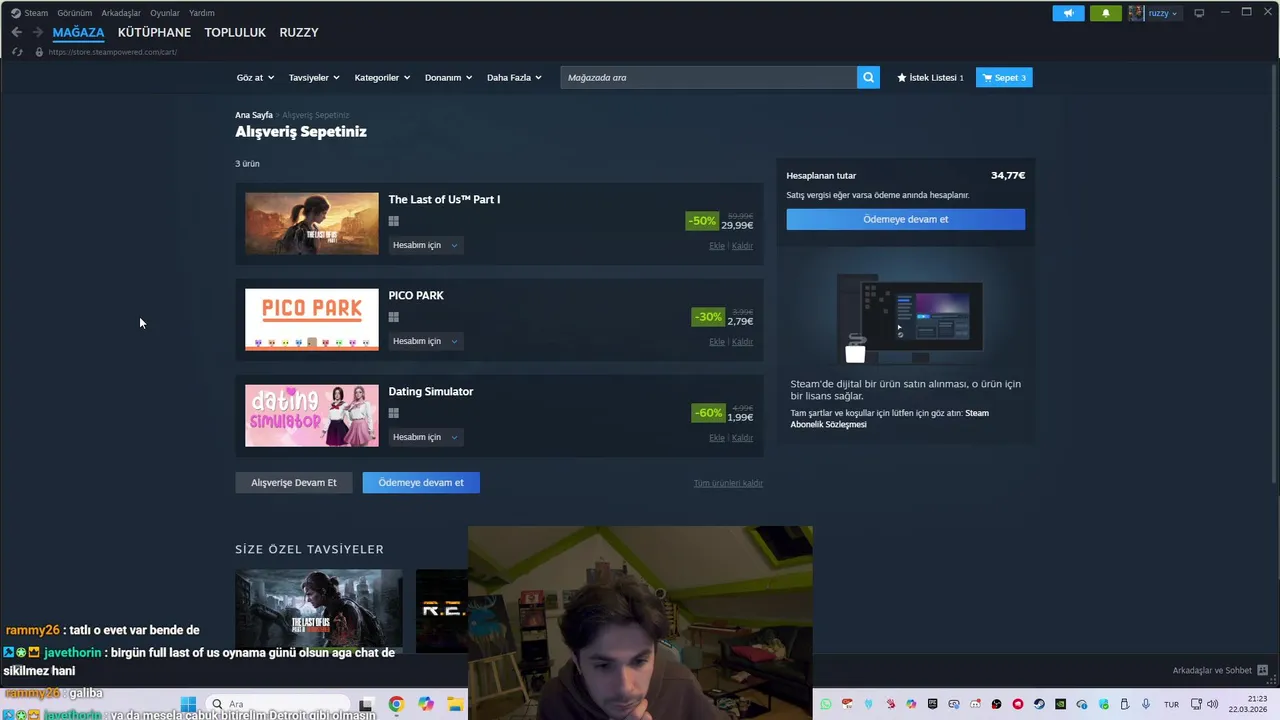The height and width of the screenshot is (720, 1280).
Task: Open Görünüm menu
Action: [x=74, y=13]
